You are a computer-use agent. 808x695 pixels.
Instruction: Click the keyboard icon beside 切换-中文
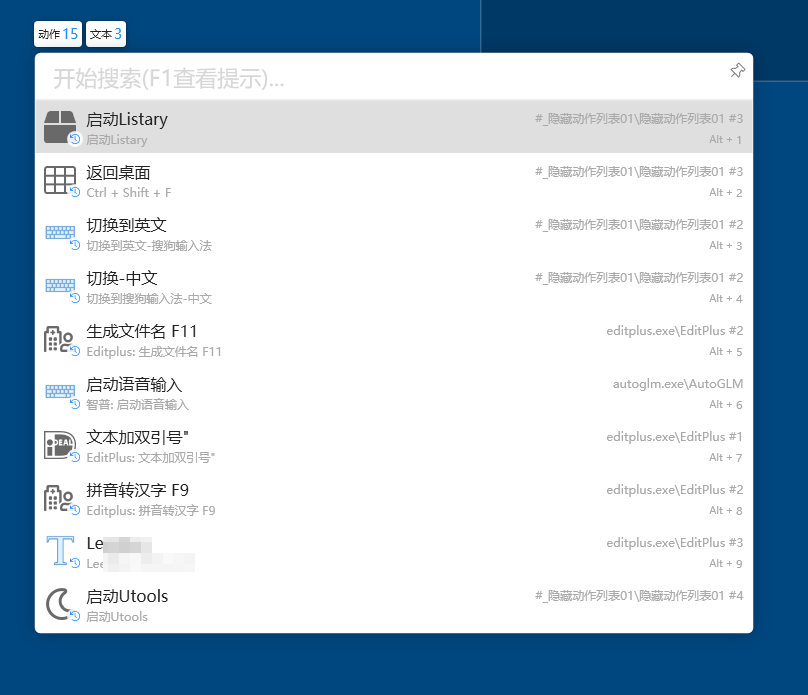60,286
